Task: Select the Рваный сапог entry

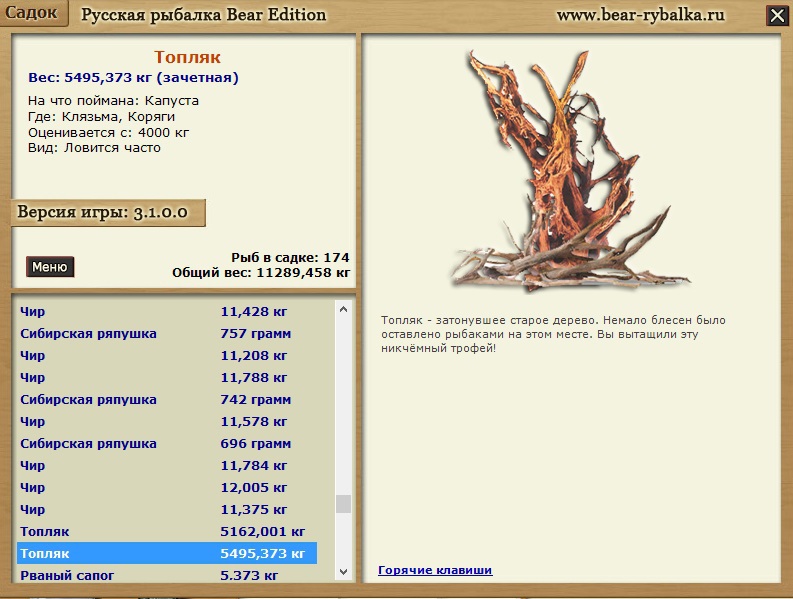Action: point(167,575)
